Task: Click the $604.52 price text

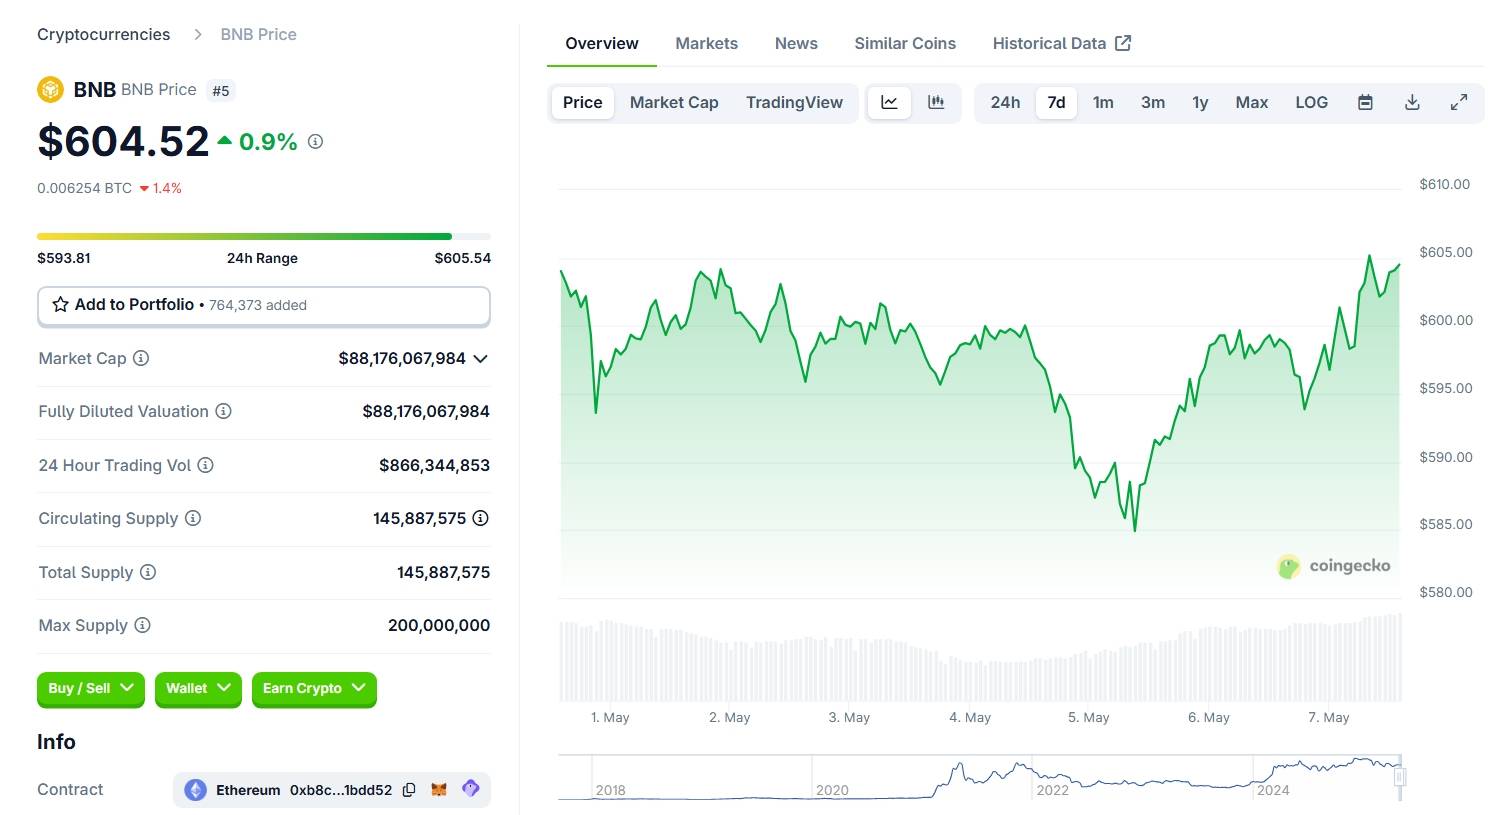Action: 123,141
